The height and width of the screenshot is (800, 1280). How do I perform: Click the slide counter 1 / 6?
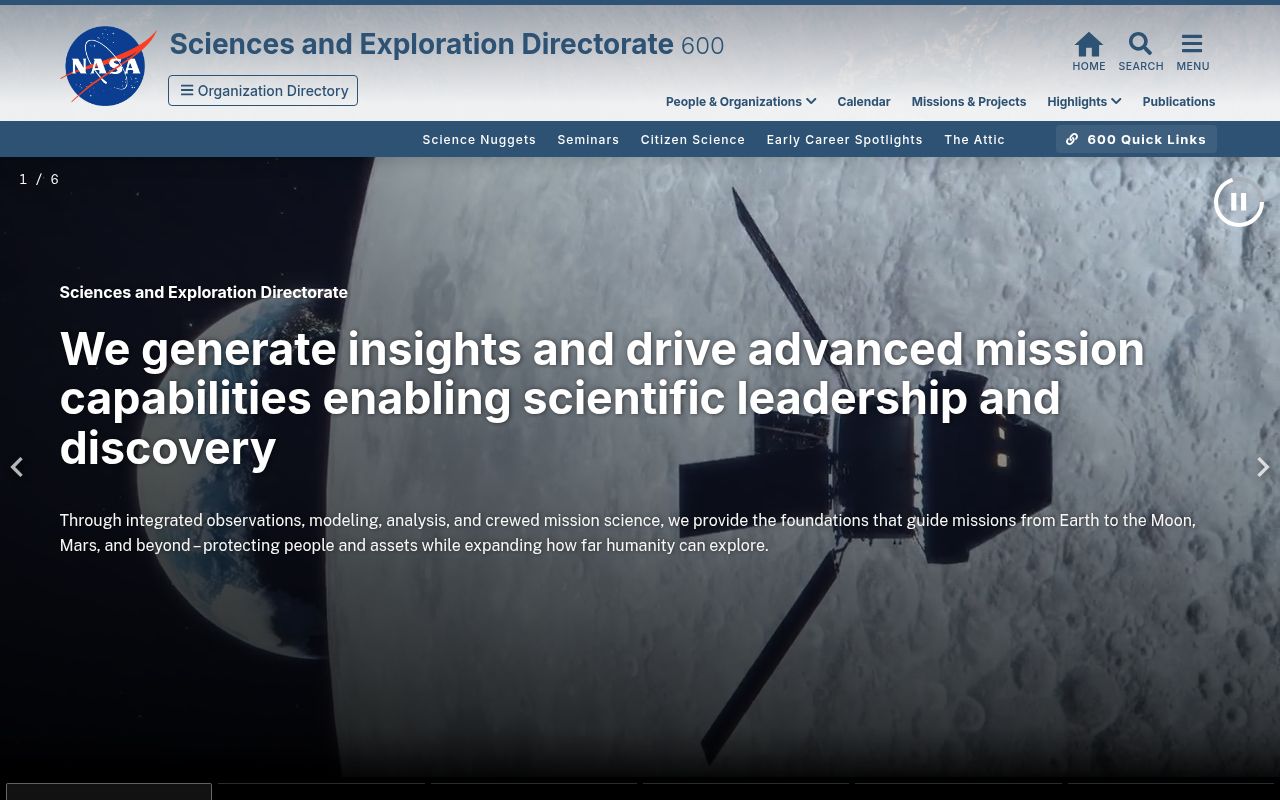pyautogui.click(x=39, y=179)
